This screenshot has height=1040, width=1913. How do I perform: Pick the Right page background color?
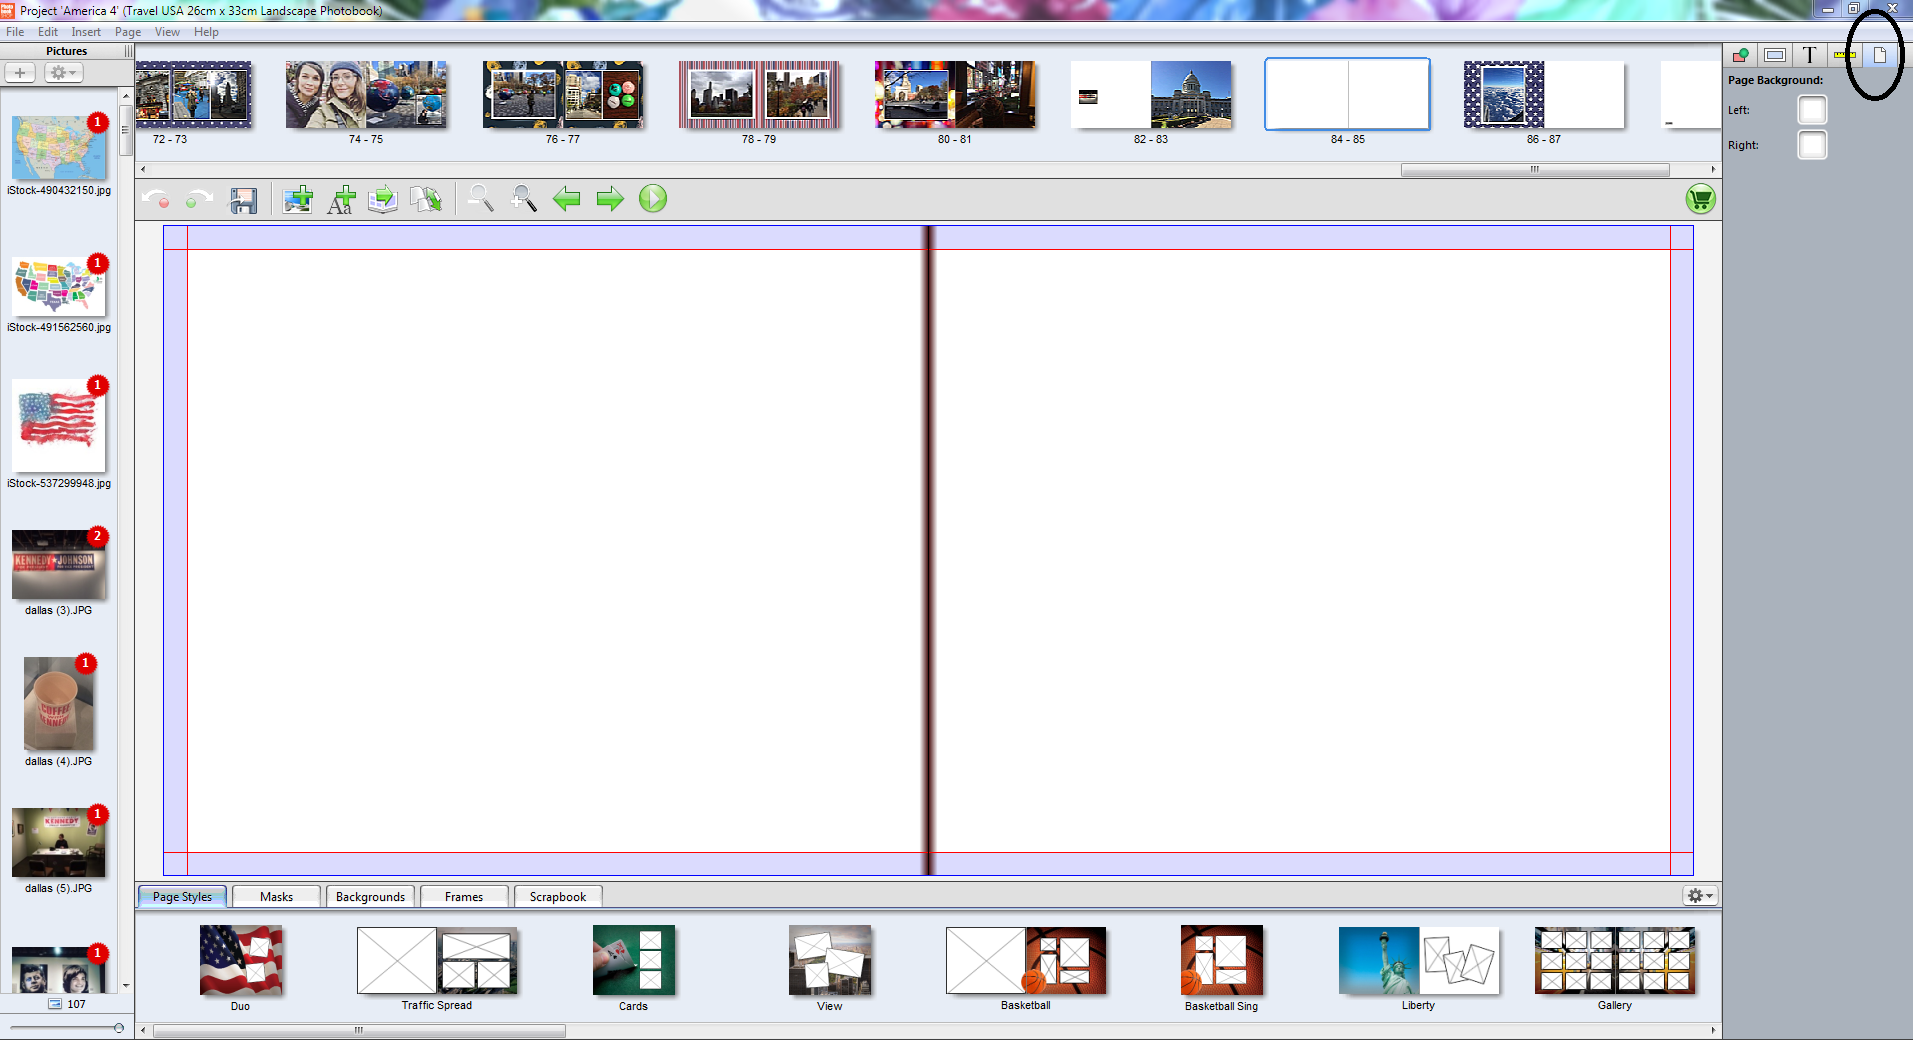click(x=1812, y=145)
